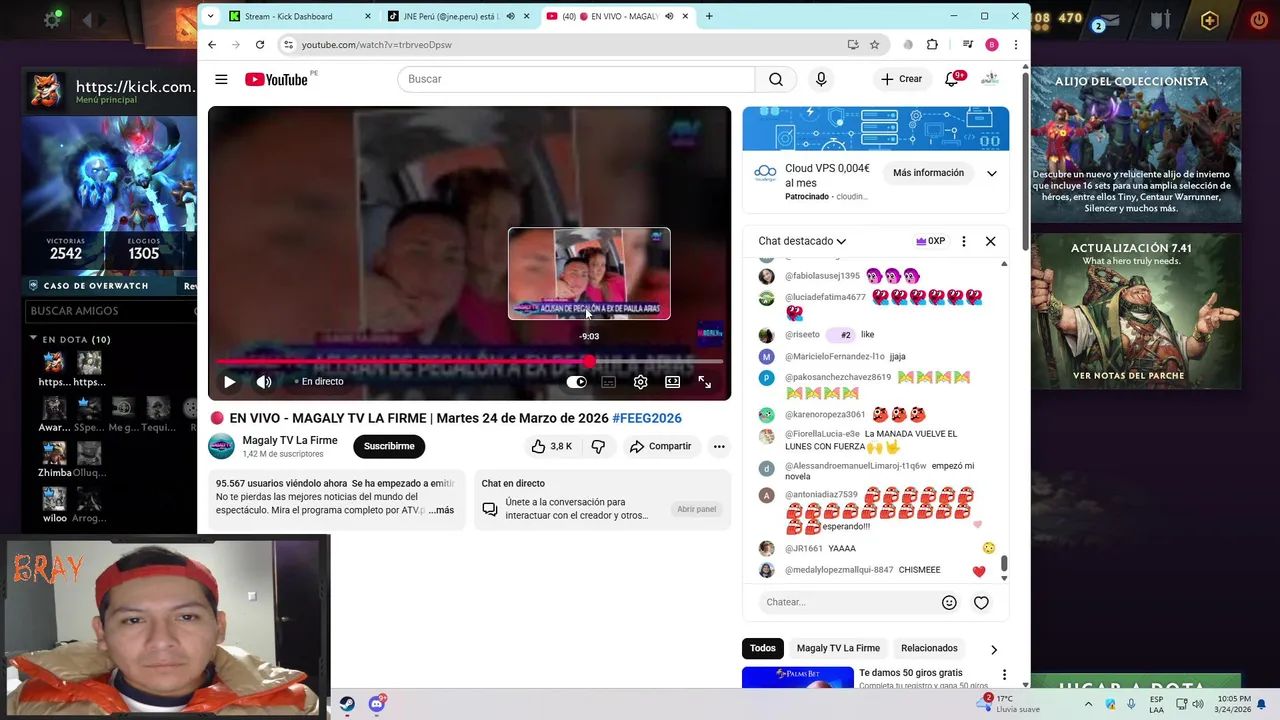Screen dimensions: 1280x720
Task: Expand the sponsored ad chevron
Action: [991, 173]
